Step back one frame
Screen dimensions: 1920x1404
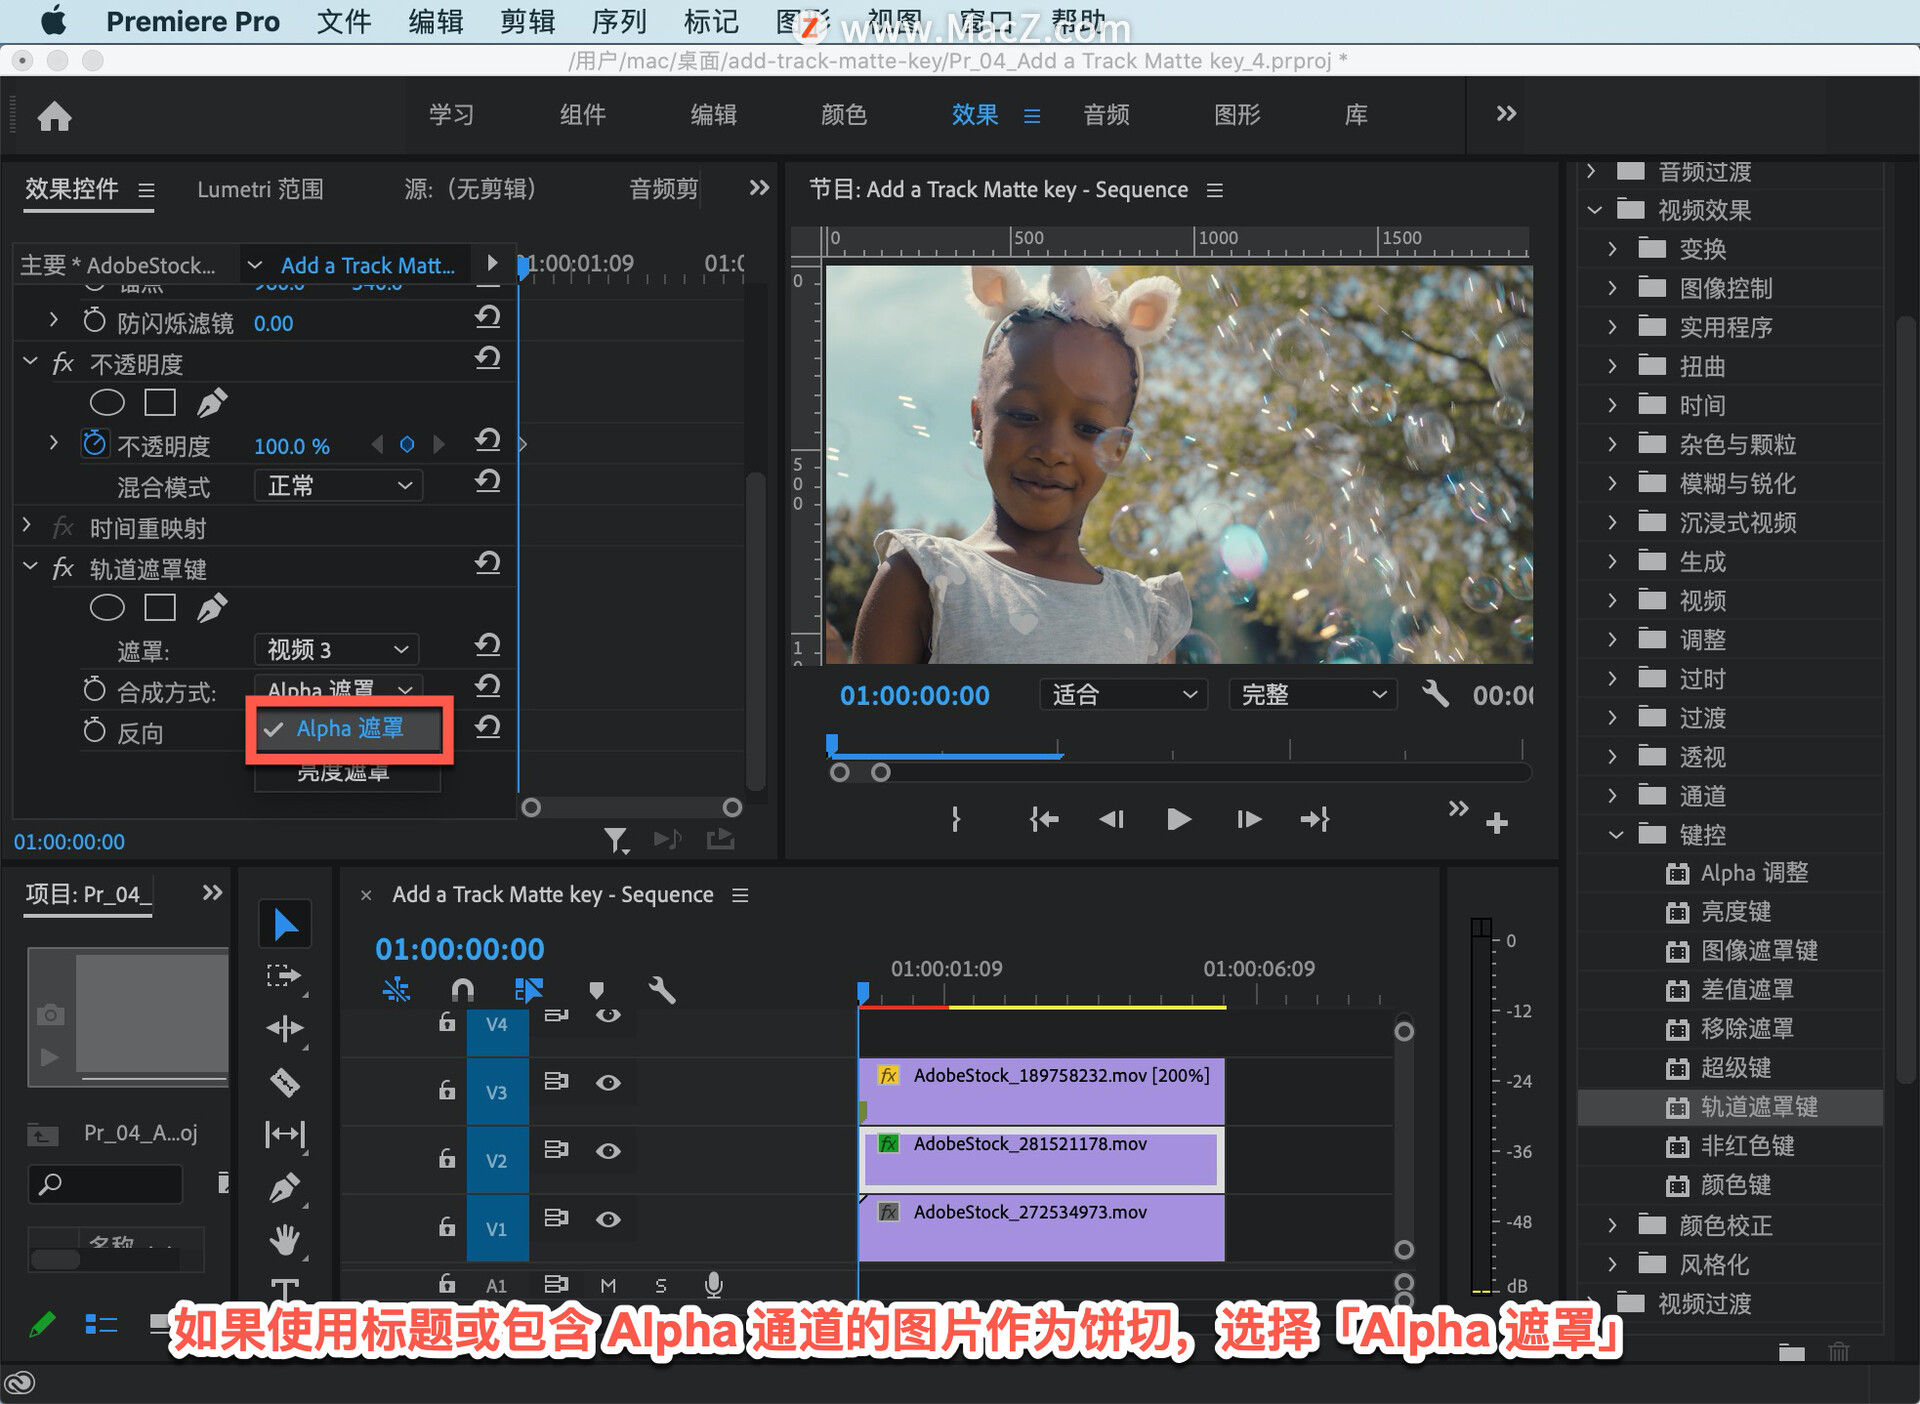(x=1111, y=820)
